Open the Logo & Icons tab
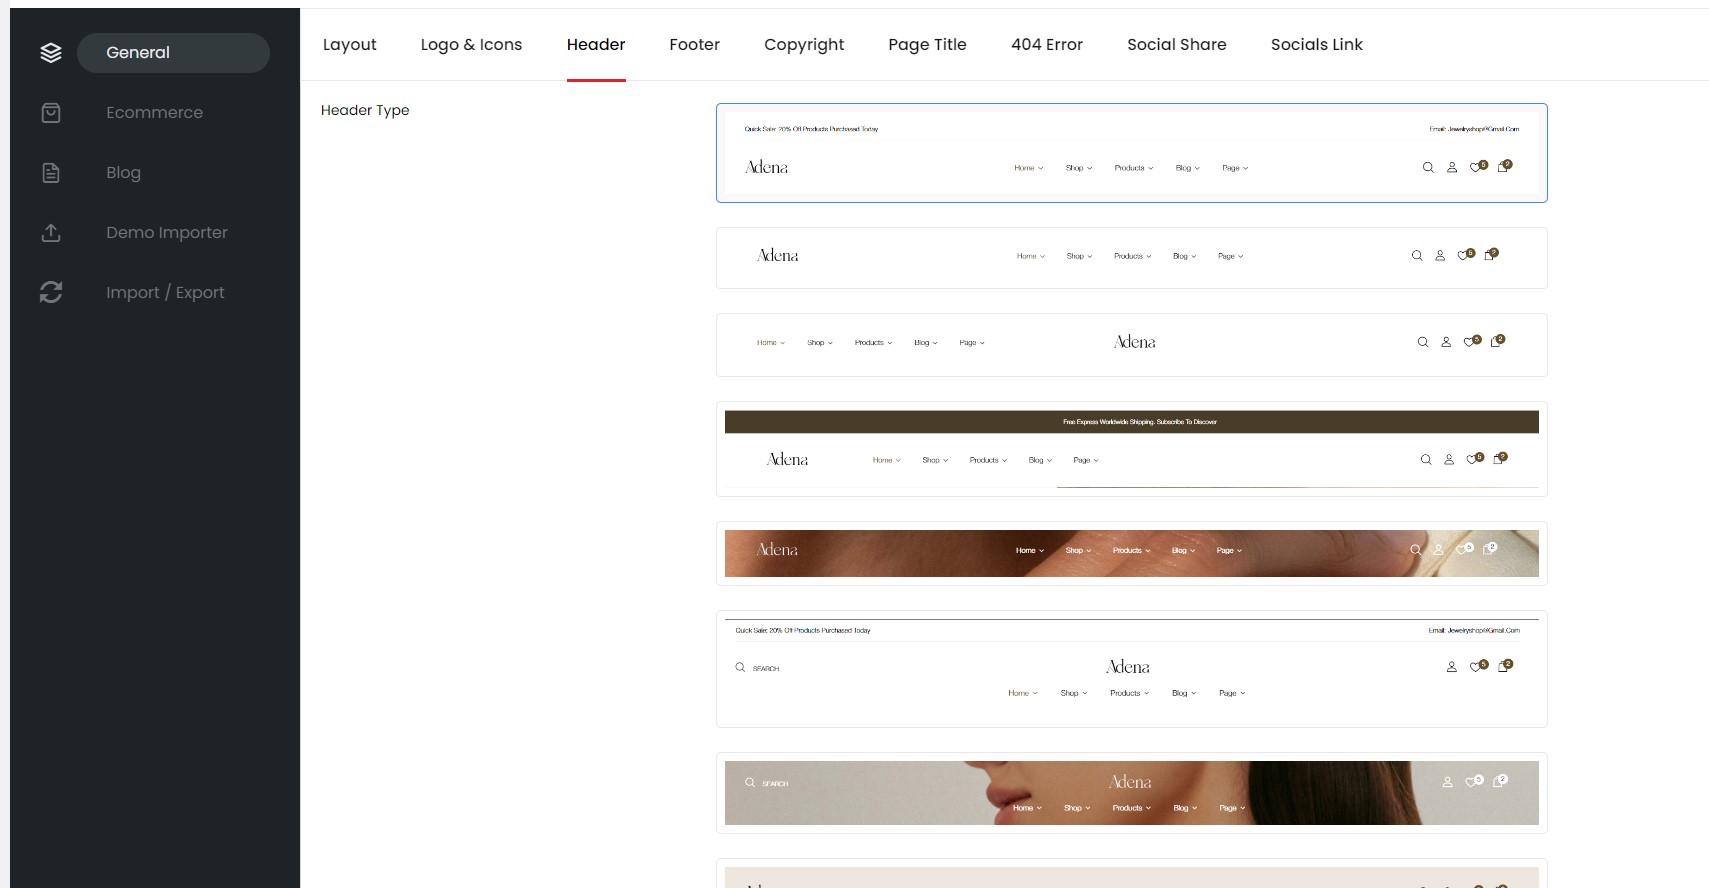Image resolution: width=1709 pixels, height=888 pixels. click(471, 45)
